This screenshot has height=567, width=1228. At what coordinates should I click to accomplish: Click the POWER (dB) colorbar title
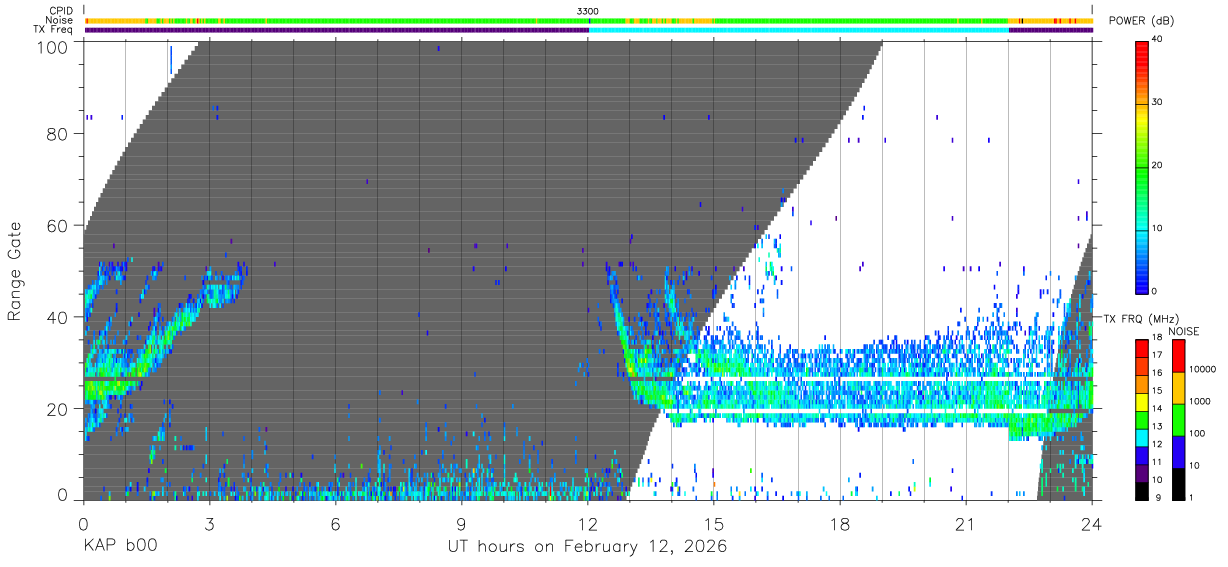pos(1142,21)
